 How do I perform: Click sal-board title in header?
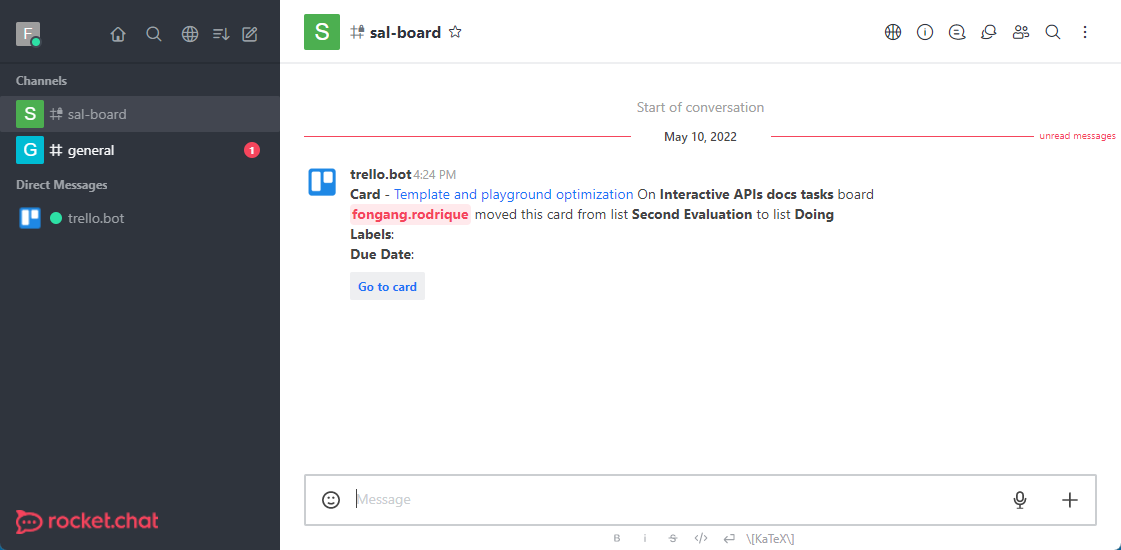(405, 32)
